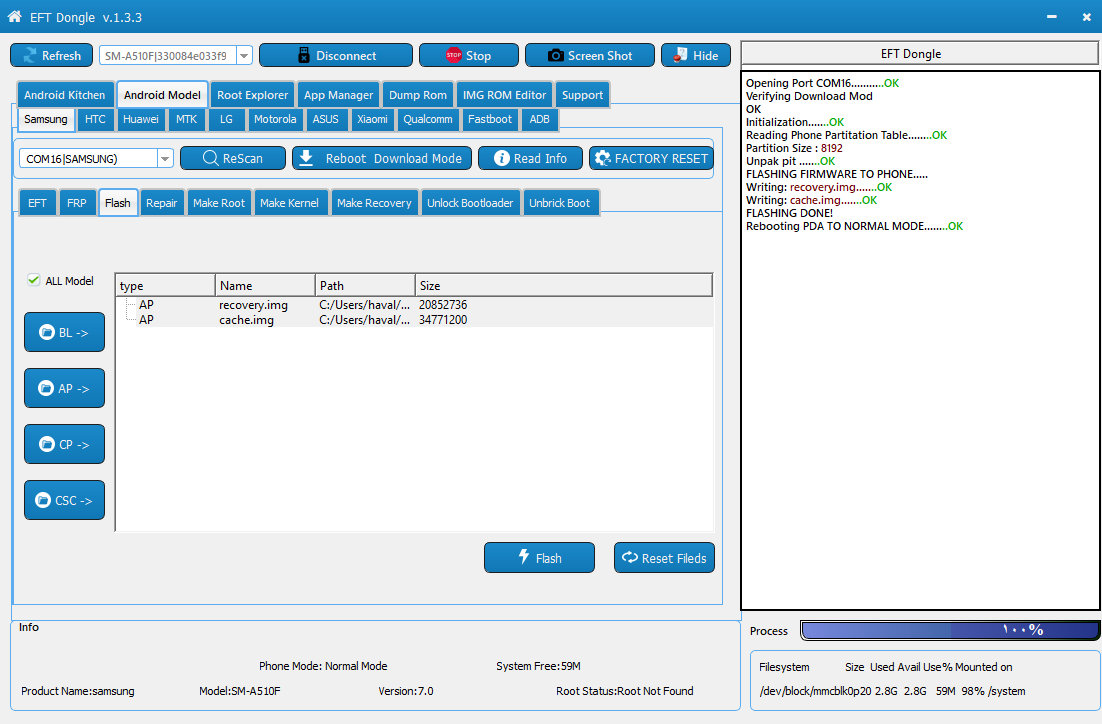Viewport: 1102px width, 724px height.
Task: Click the home icon in title bar
Action: coord(14,16)
